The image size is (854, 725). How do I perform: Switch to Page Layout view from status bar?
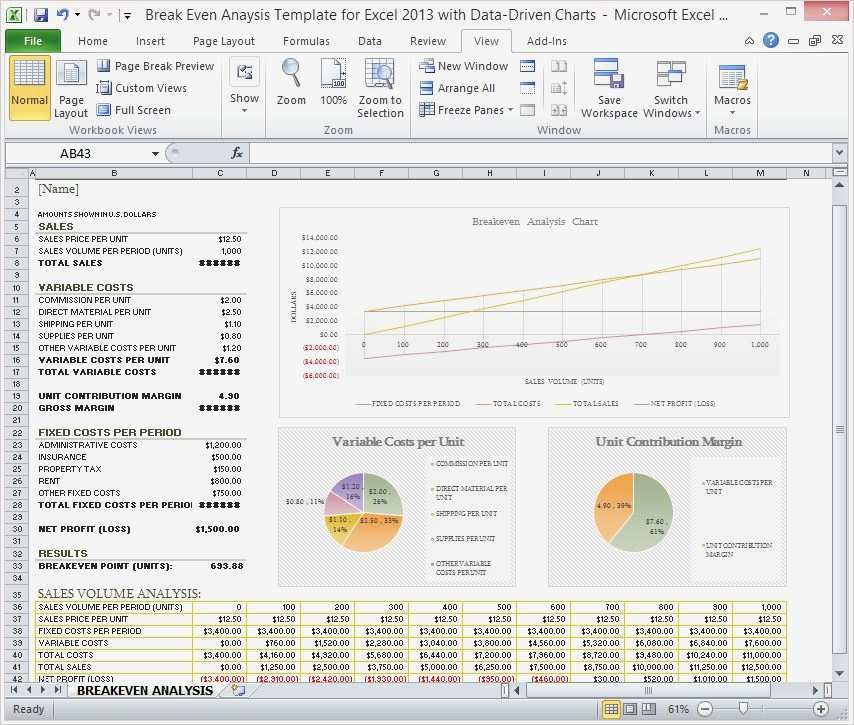[629, 709]
